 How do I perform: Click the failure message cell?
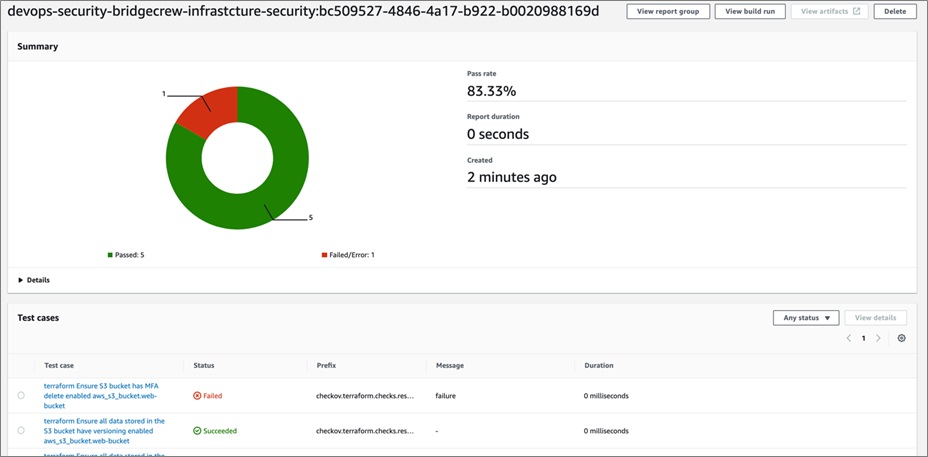tap(446, 396)
